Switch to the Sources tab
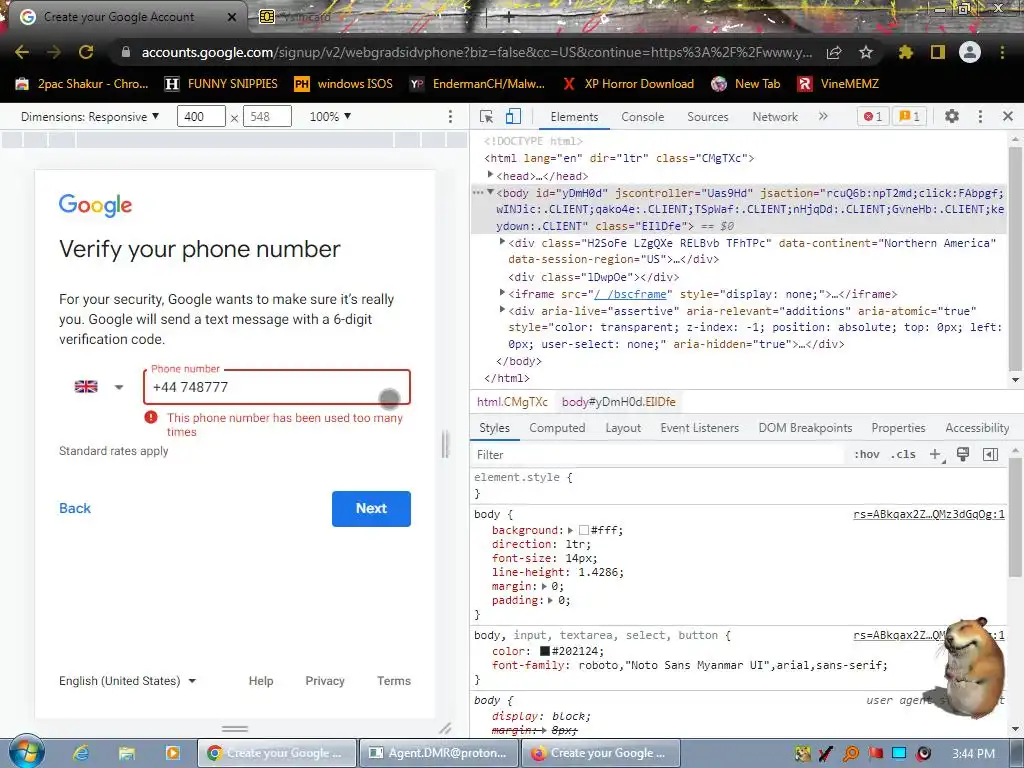Image resolution: width=1024 pixels, height=768 pixels. (707, 116)
